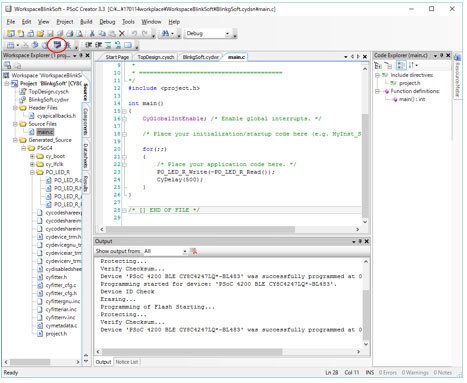Expand the cy_boot folder
Screen dimensions: 467x383
coord(32,156)
